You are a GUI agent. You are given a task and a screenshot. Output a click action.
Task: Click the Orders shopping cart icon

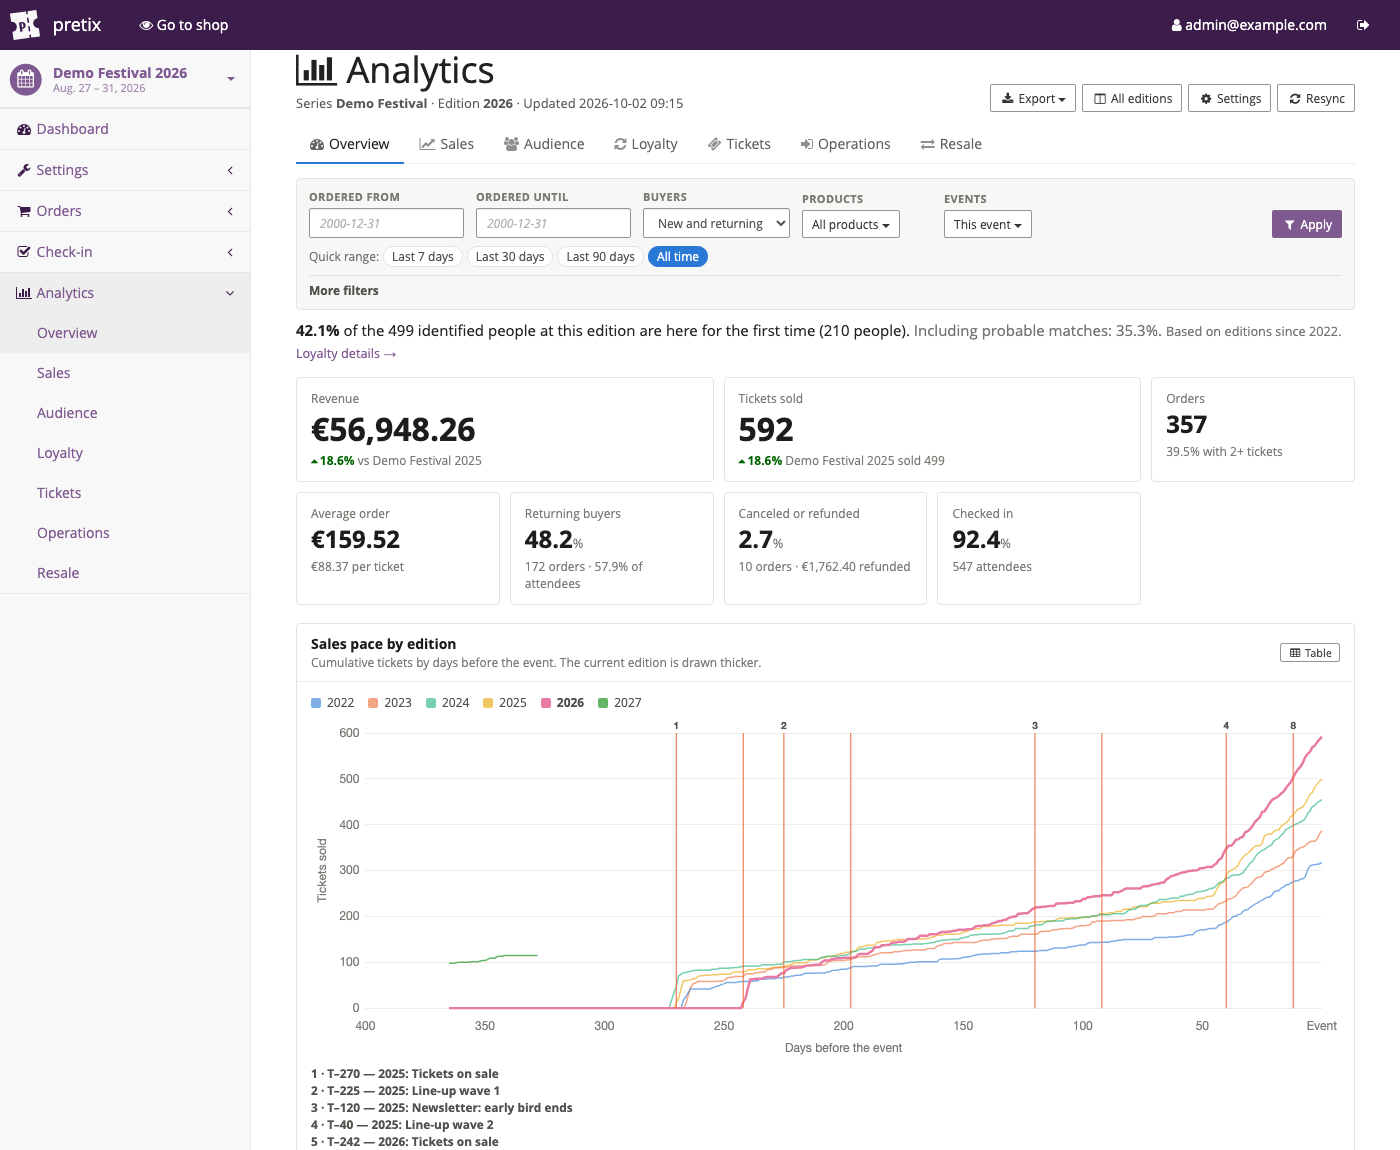point(24,211)
